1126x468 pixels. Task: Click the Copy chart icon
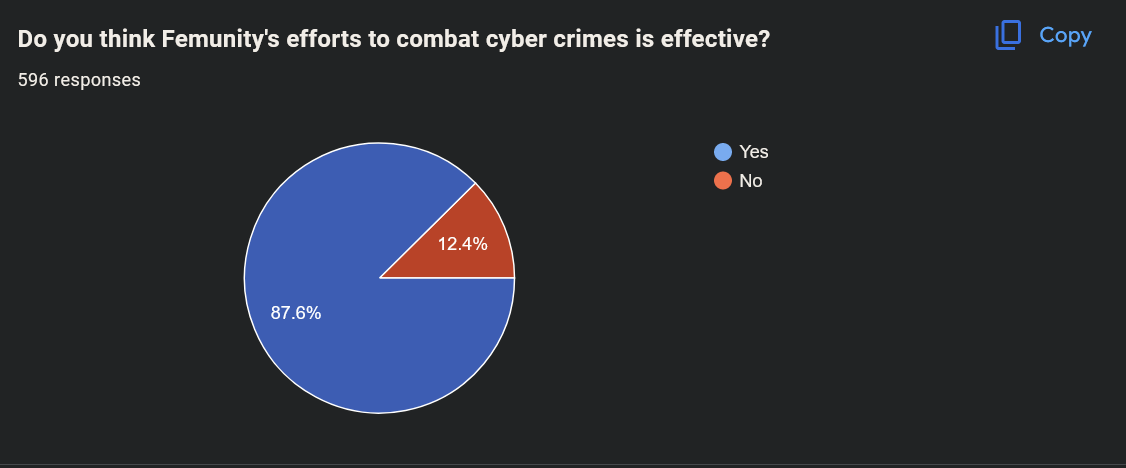coord(1008,35)
